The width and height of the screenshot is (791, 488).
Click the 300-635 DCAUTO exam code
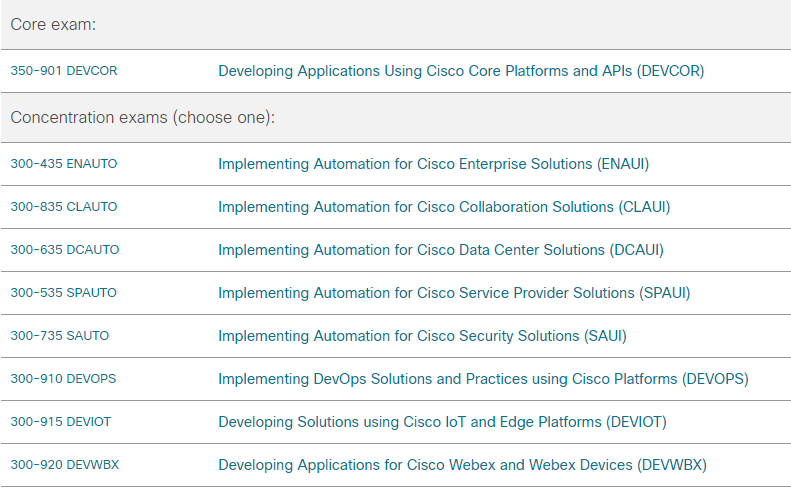(x=65, y=250)
